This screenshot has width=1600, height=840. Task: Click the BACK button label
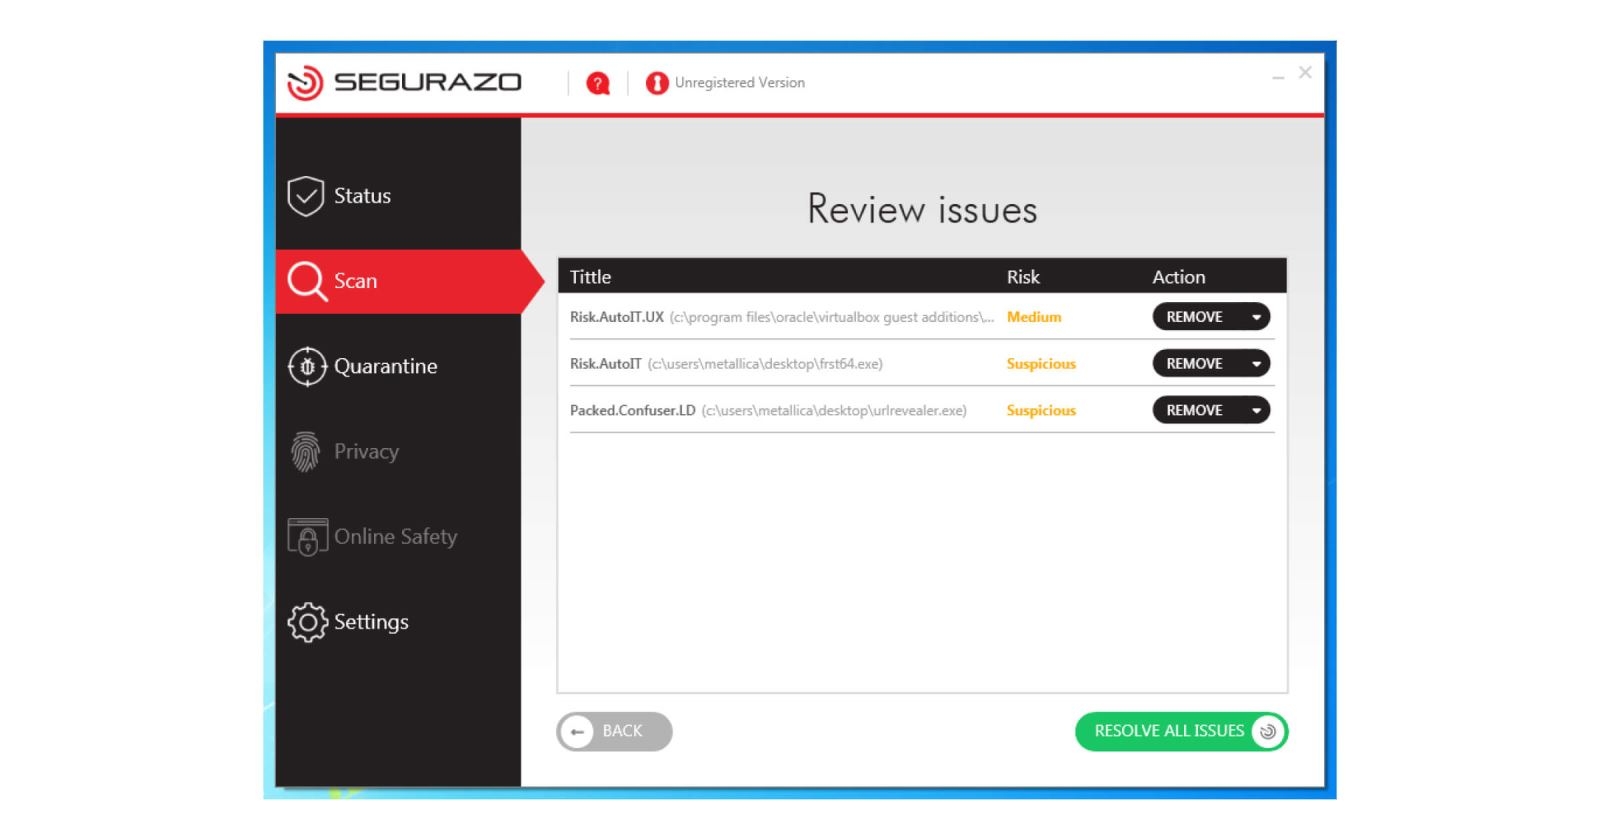[622, 731]
